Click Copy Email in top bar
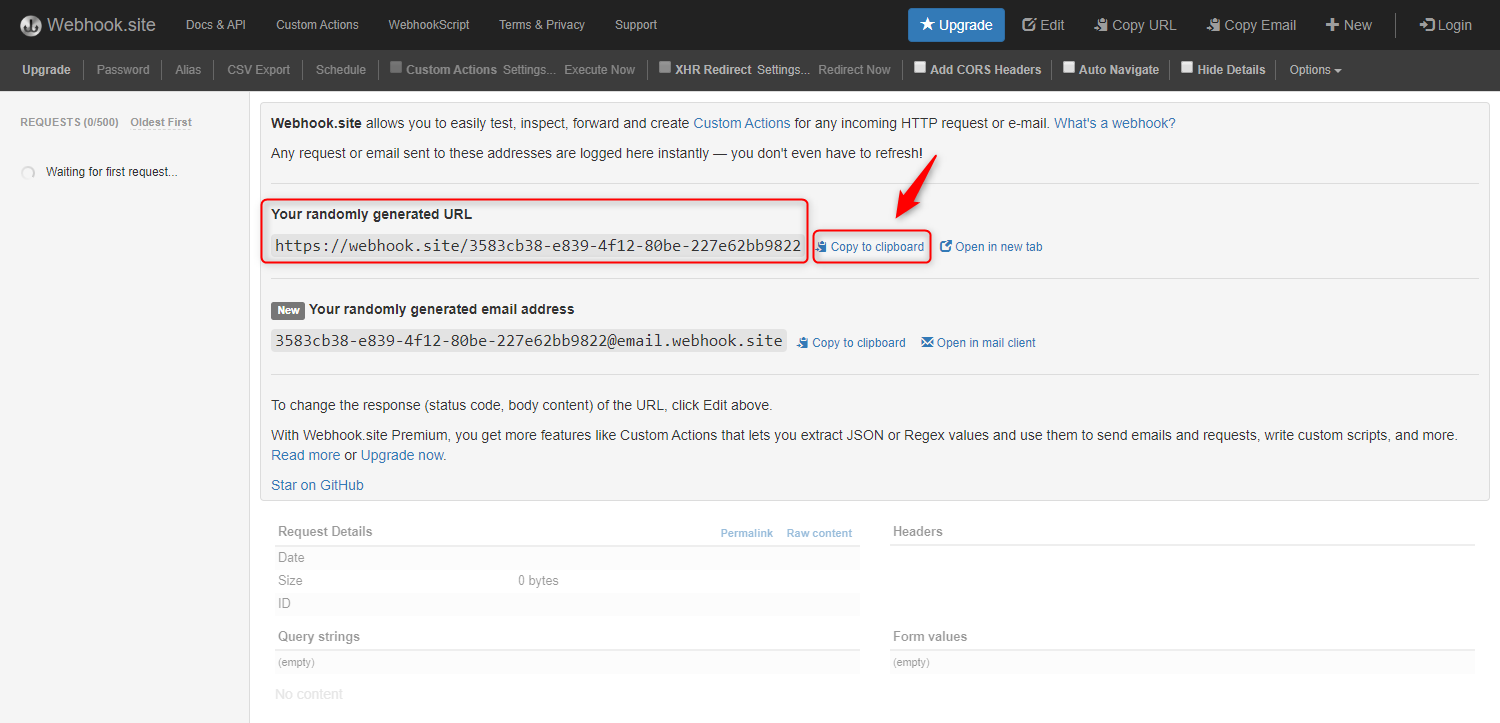1500x723 pixels. pos(1251,25)
